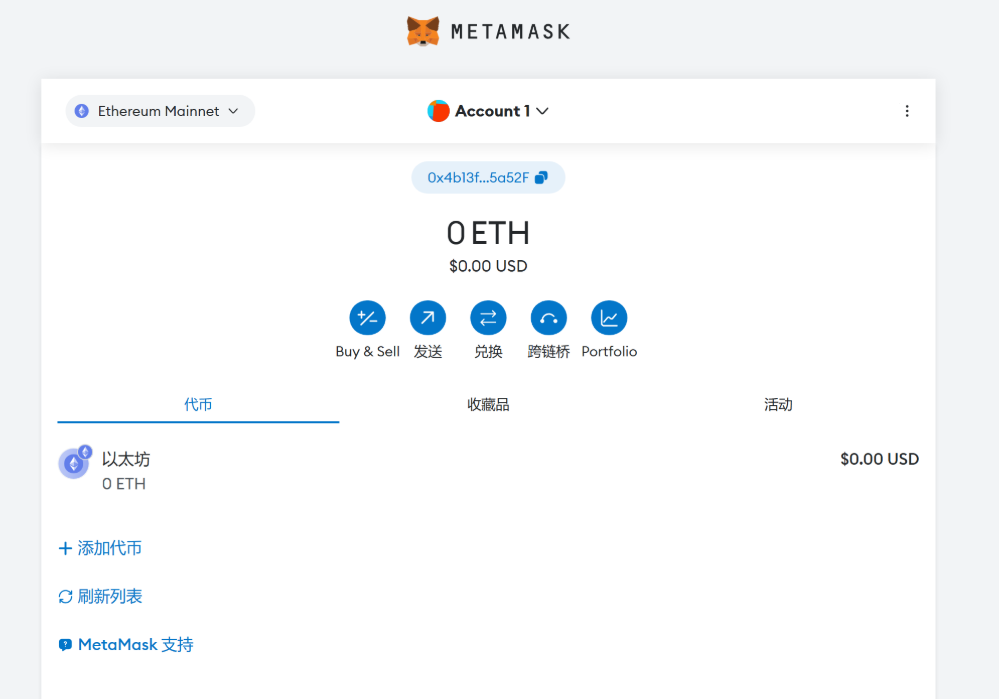Image resolution: width=999 pixels, height=699 pixels.
Task: Open the MetaMask 支持 link
Action: pyautogui.click(x=126, y=645)
